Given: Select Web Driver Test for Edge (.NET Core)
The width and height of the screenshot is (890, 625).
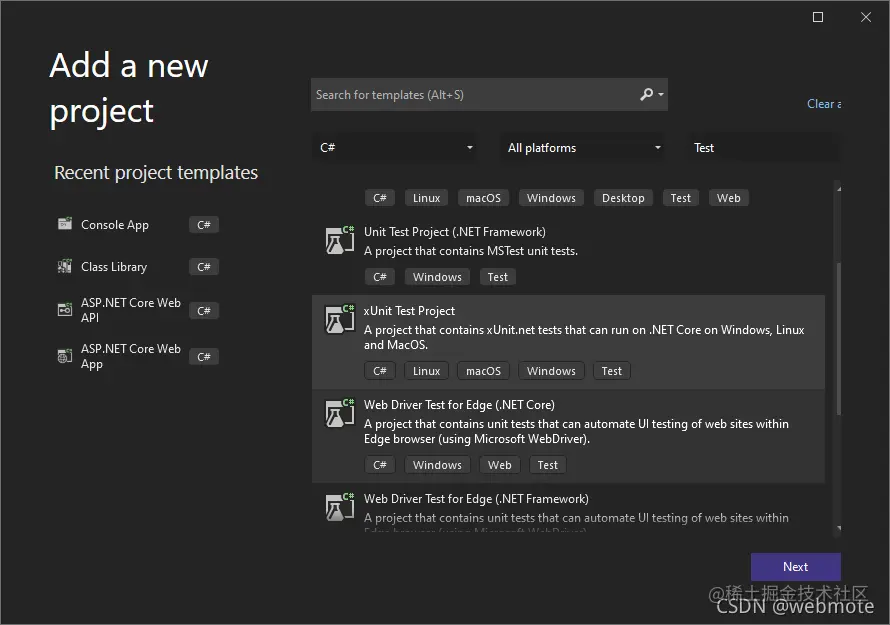Looking at the screenshot, I should [568, 436].
